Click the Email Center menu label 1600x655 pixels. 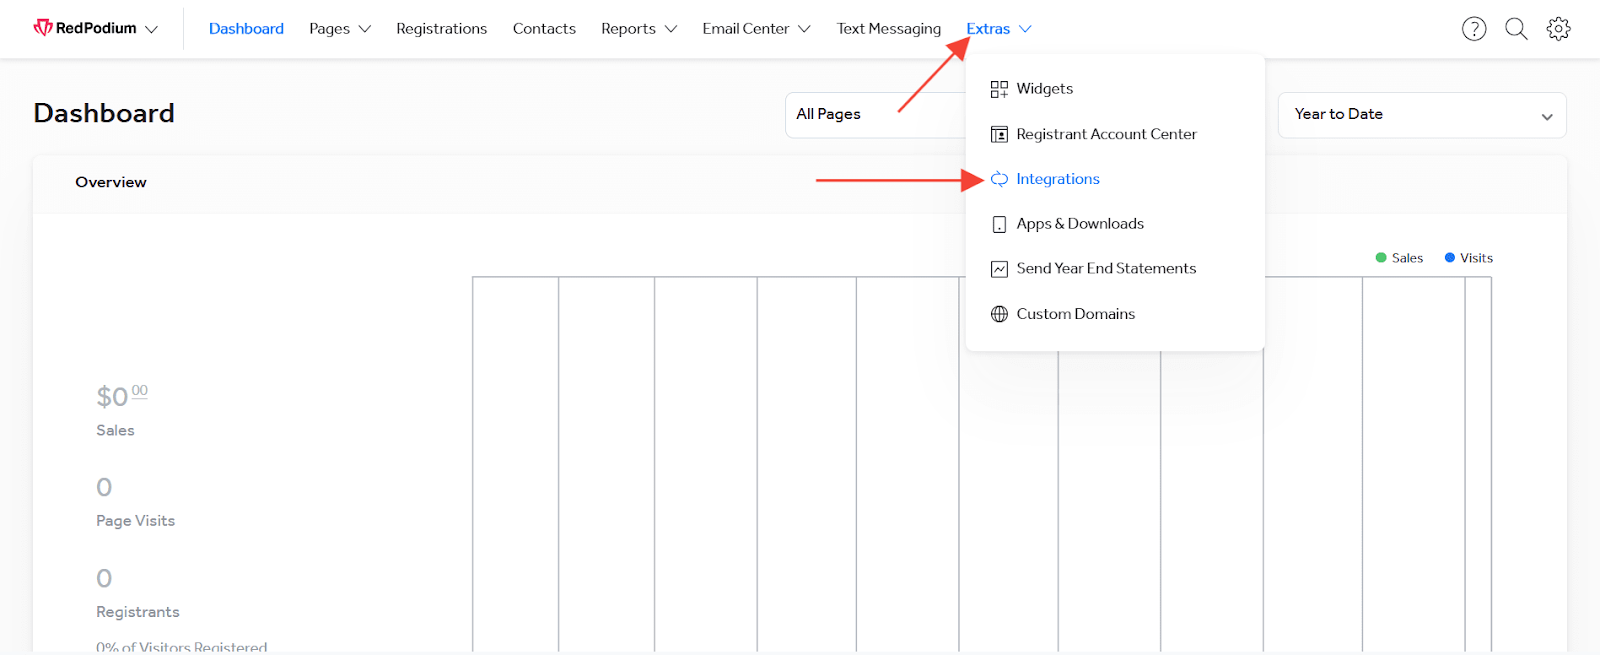click(746, 29)
